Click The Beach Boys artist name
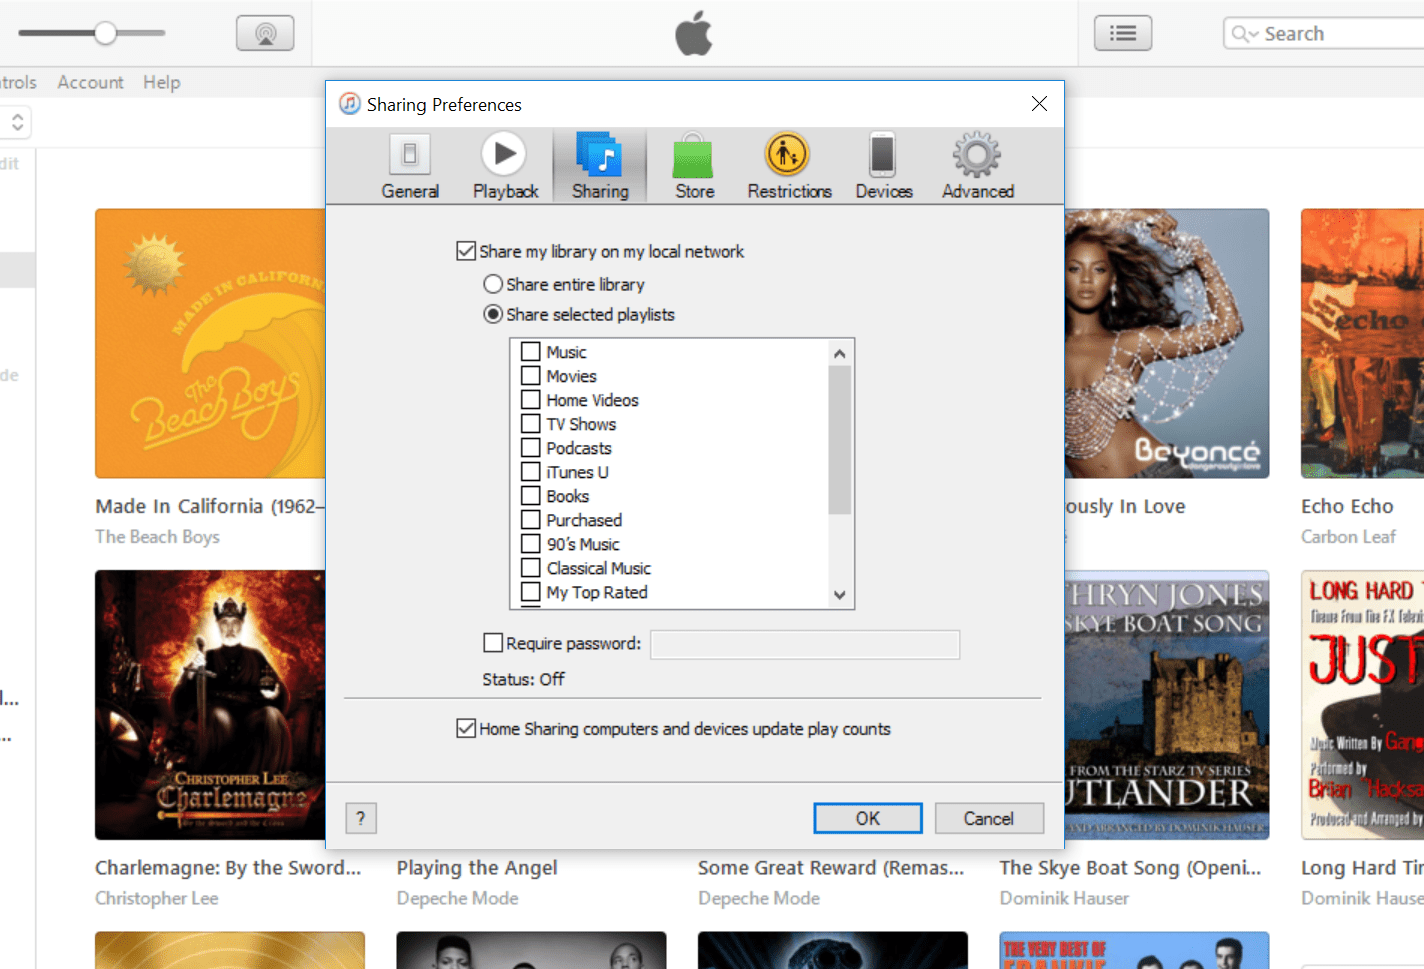The height and width of the screenshot is (969, 1424). [157, 537]
